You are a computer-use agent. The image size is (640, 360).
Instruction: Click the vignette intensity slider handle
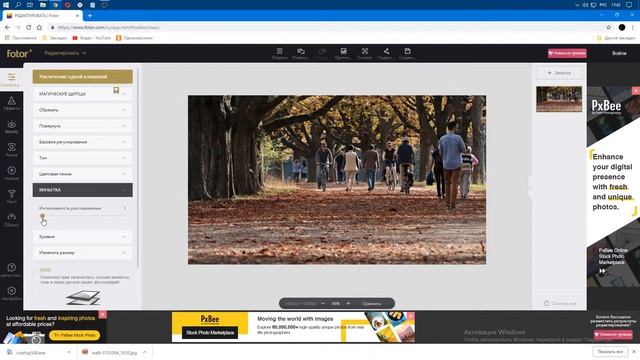pyautogui.click(x=42, y=216)
